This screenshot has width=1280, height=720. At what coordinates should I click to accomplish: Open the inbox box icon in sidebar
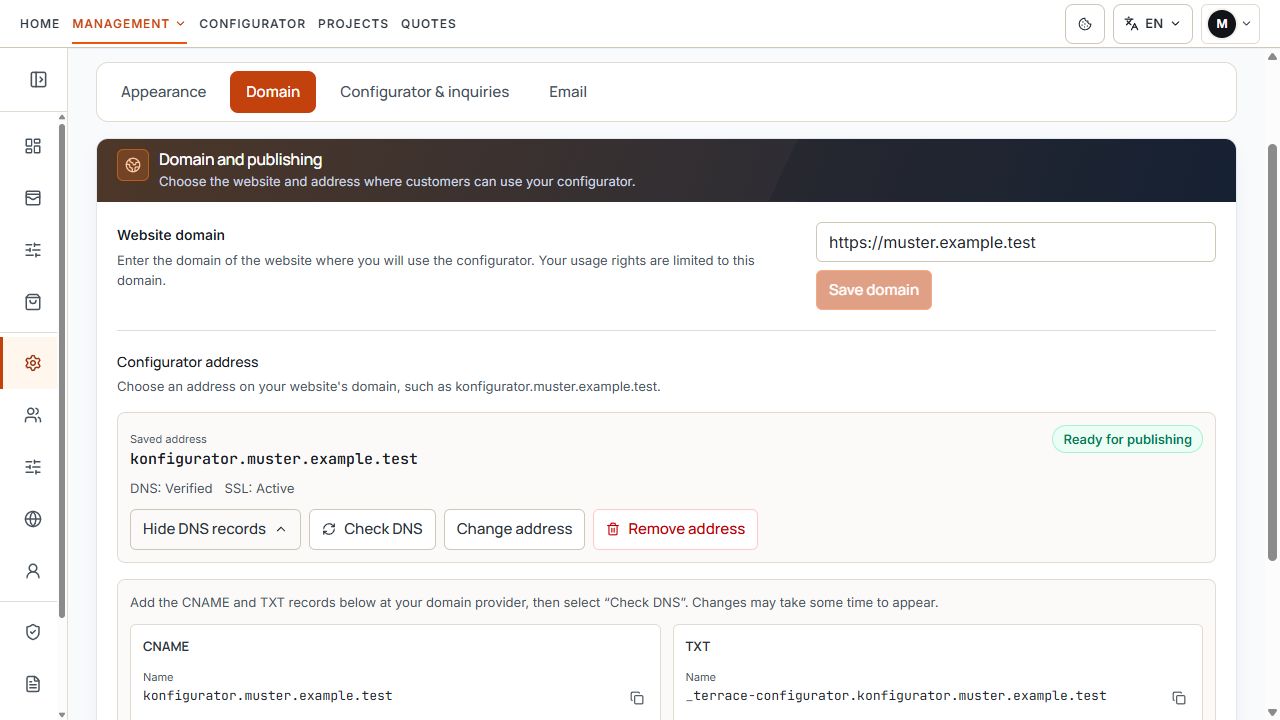tap(33, 198)
